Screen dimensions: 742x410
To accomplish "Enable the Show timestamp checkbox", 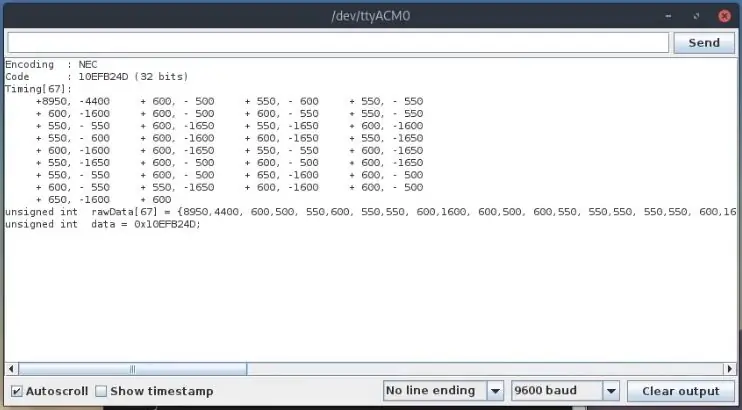I will coord(101,391).
